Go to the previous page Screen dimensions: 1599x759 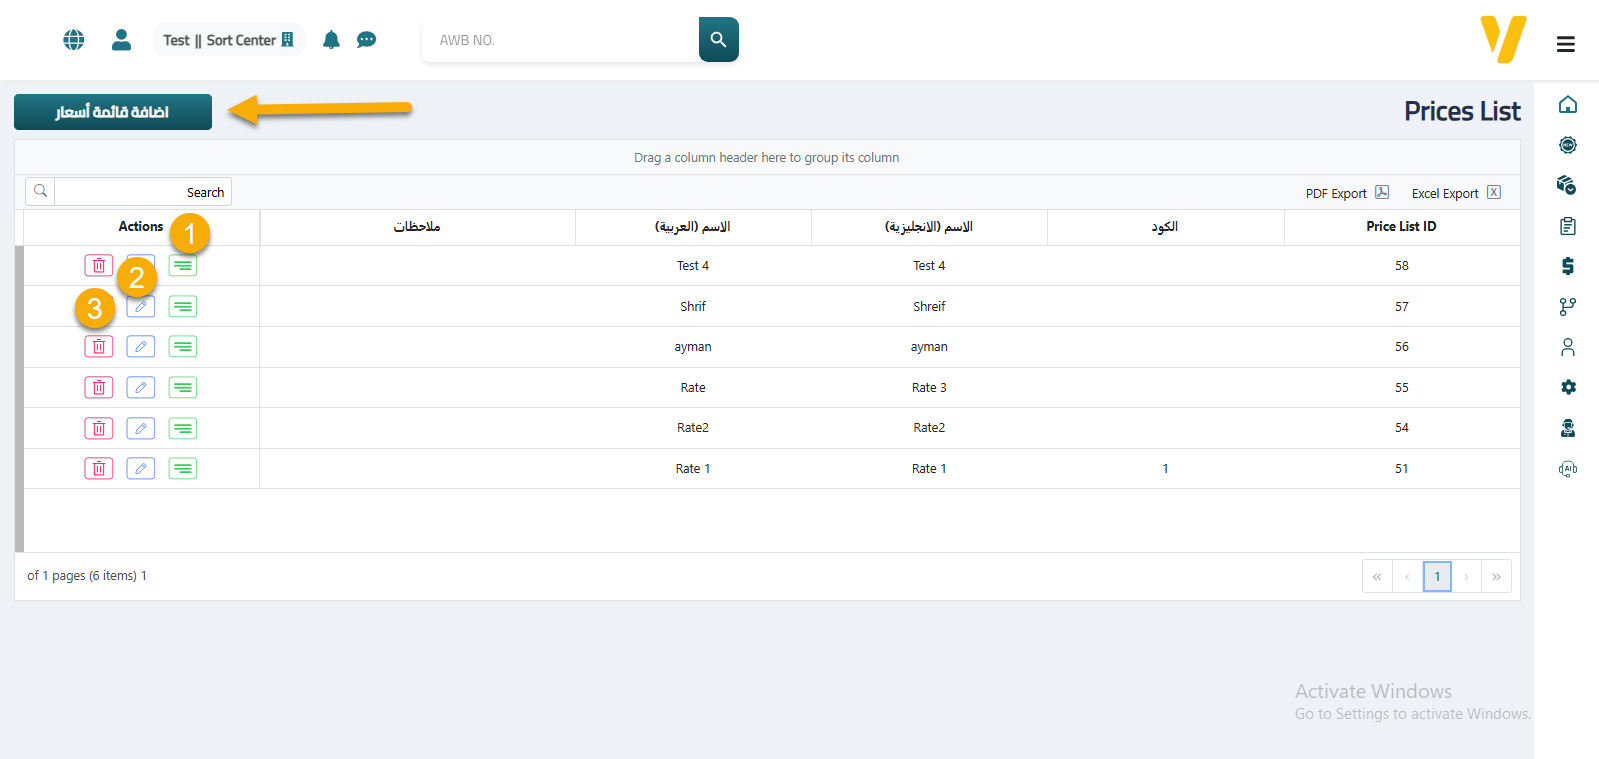pyautogui.click(x=1407, y=577)
